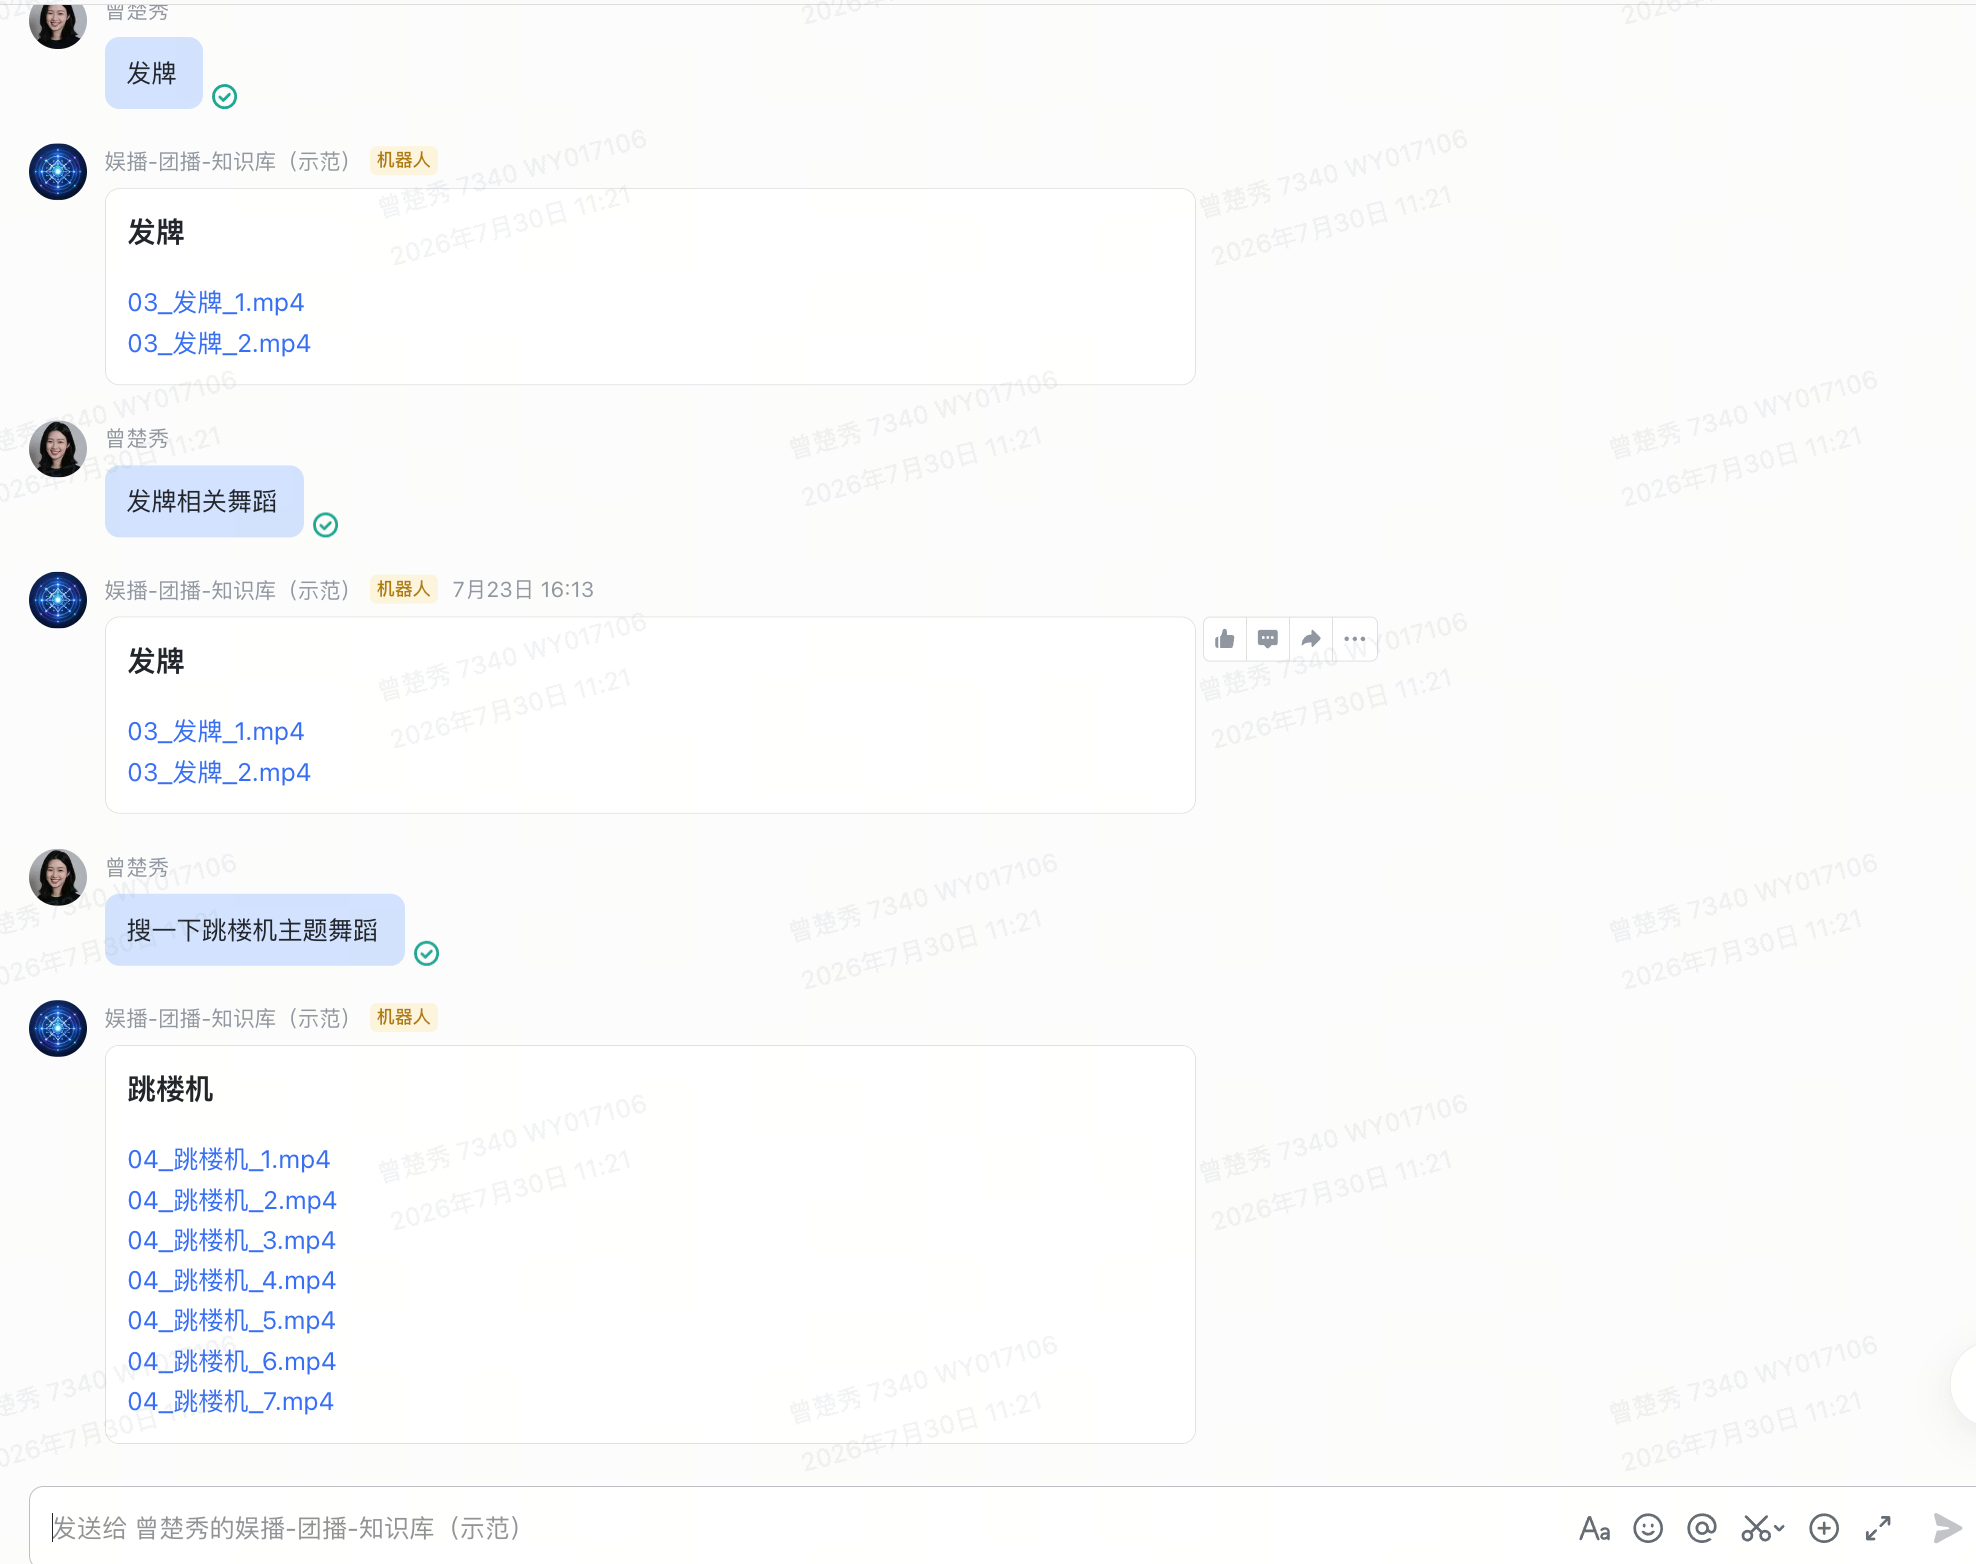The image size is (1976, 1564).
Task: Click sender name 曾楚秀 above 搜一下跳楼机主题舞蹈
Action: point(138,867)
